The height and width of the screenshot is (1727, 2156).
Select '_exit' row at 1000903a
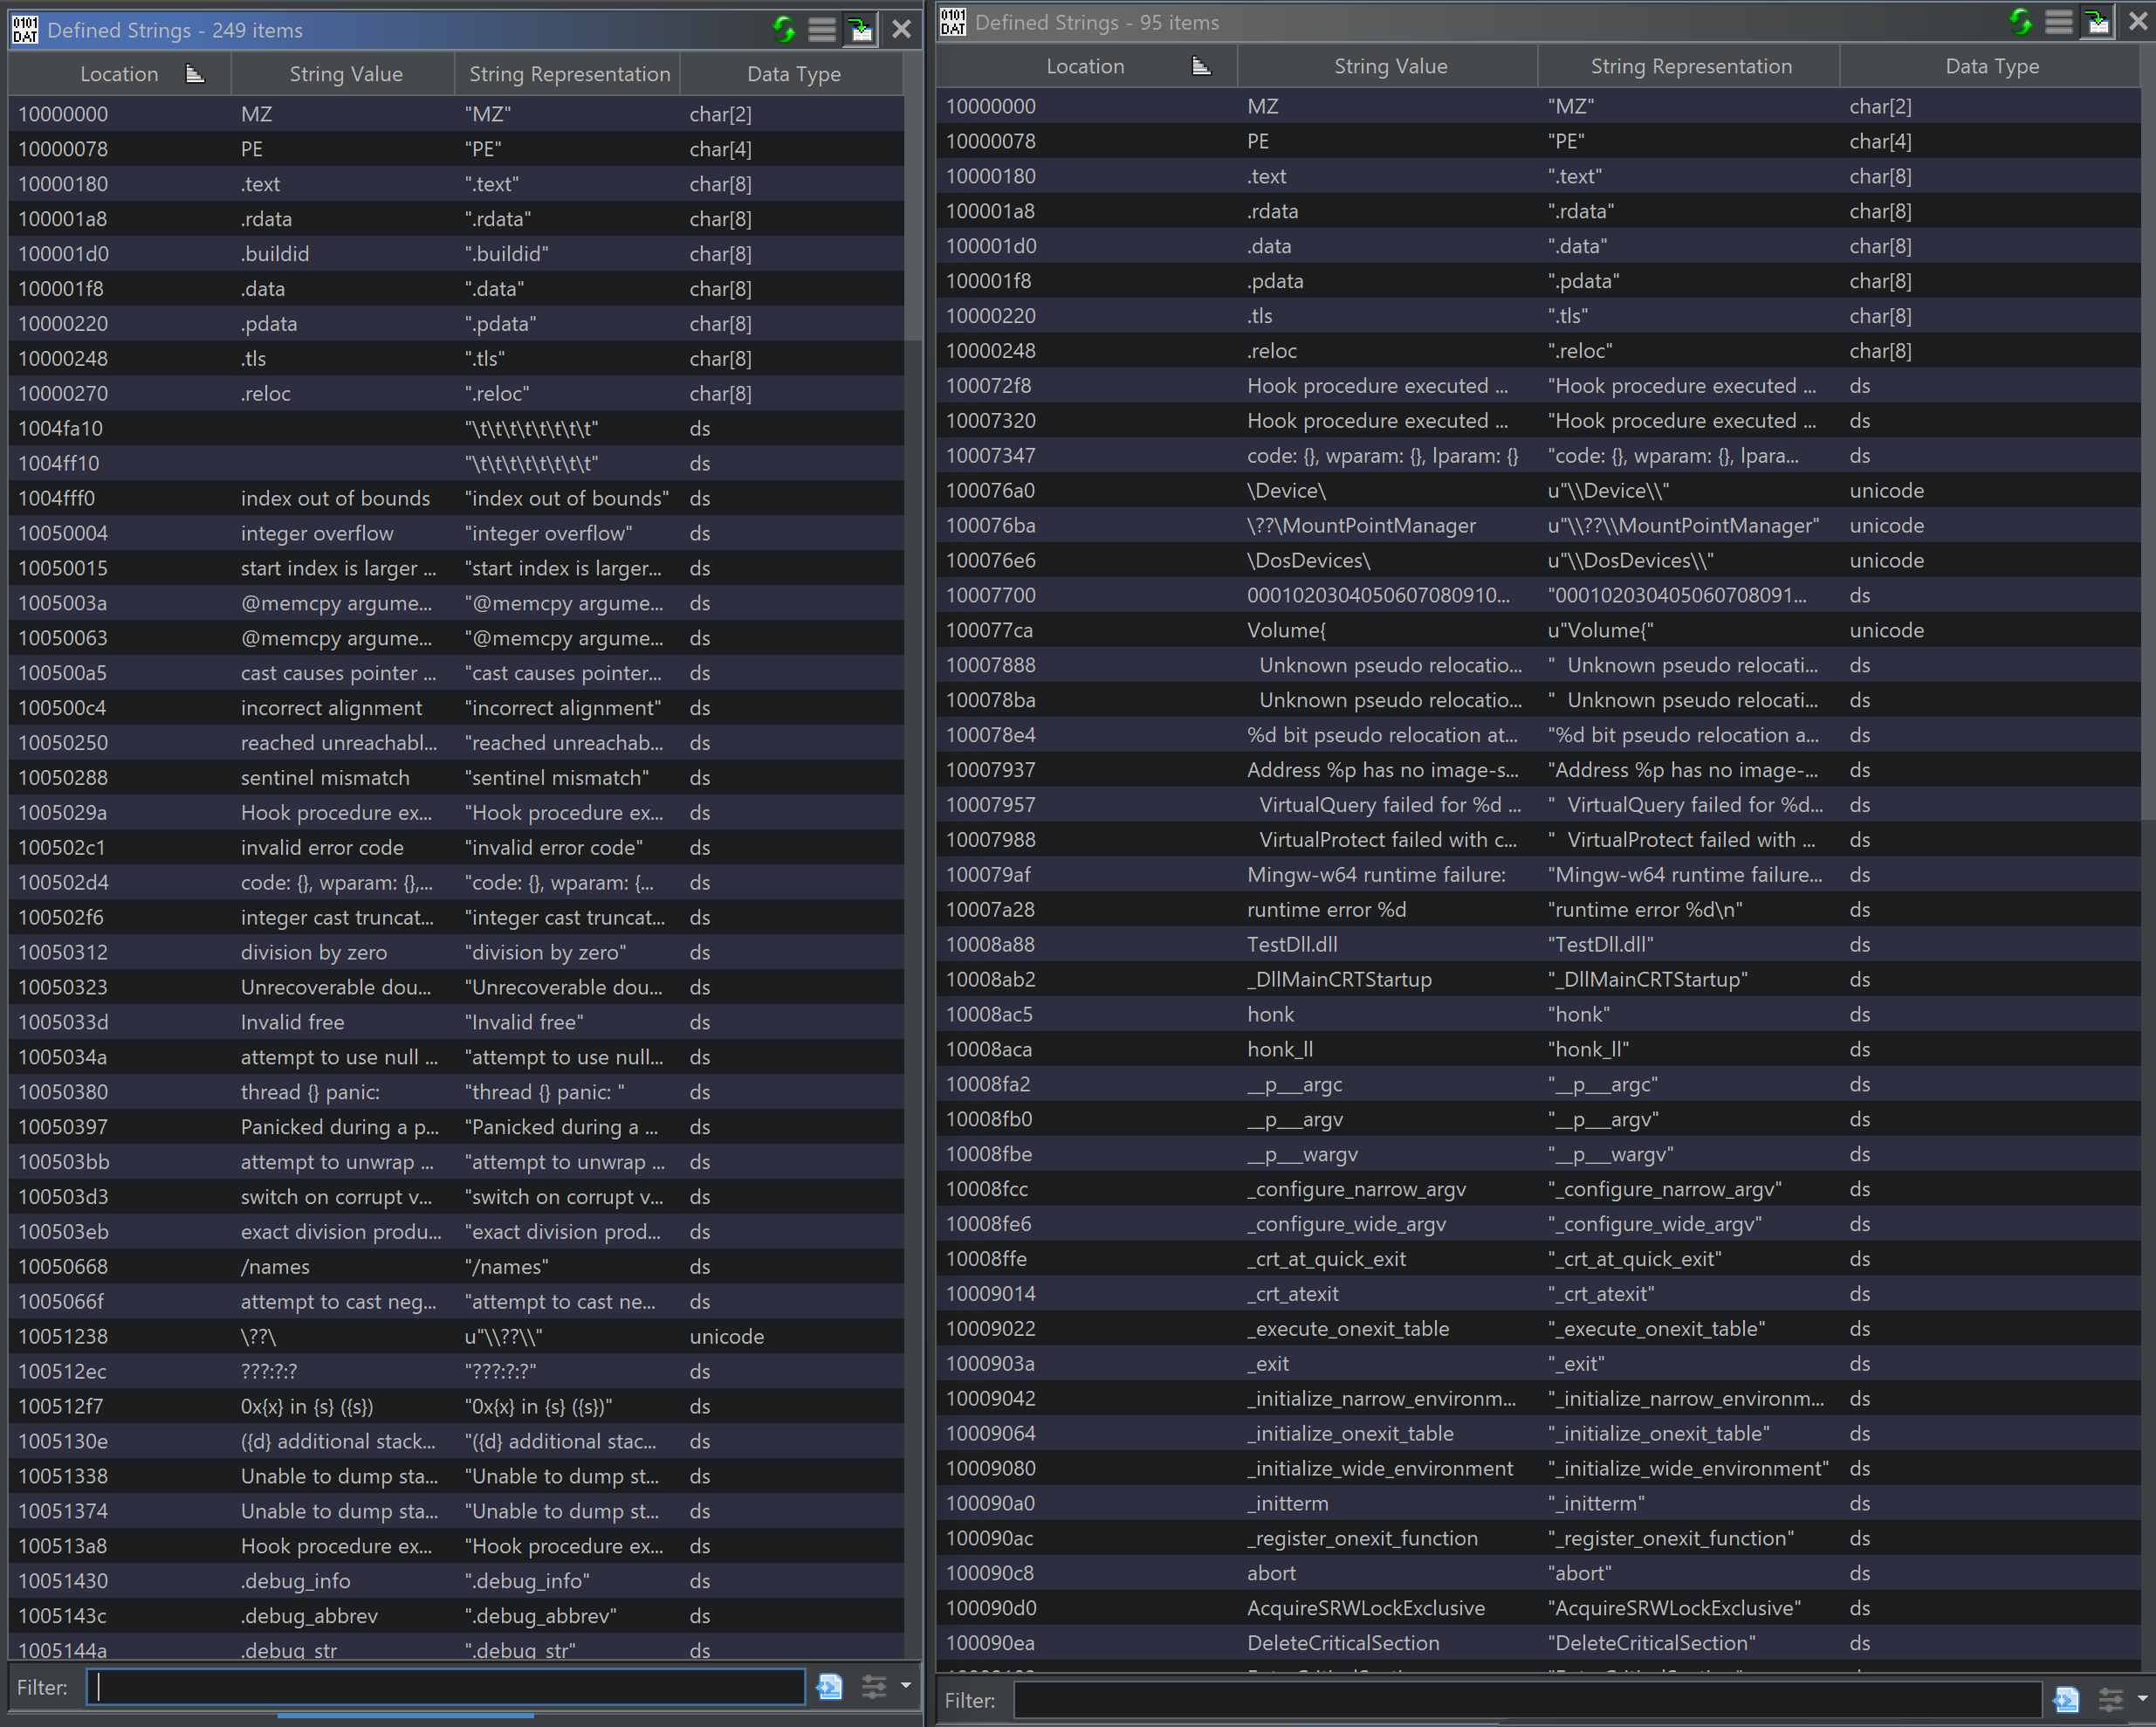pos(1539,1364)
